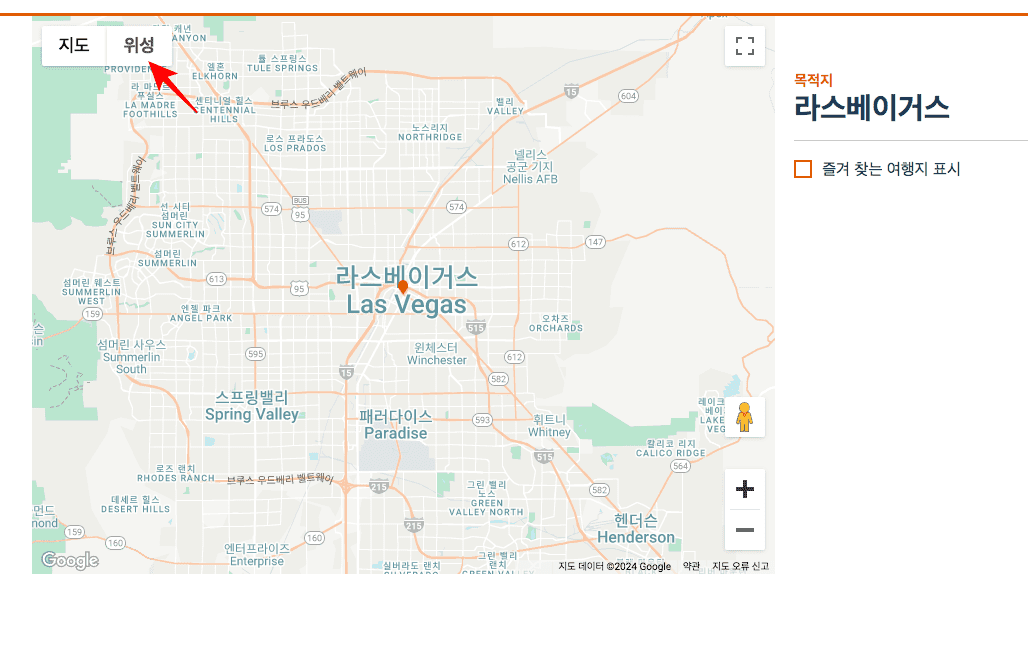Click the route 564 highway shield
This screenshot has width=1028, height=658.
[x=681, y=466]
